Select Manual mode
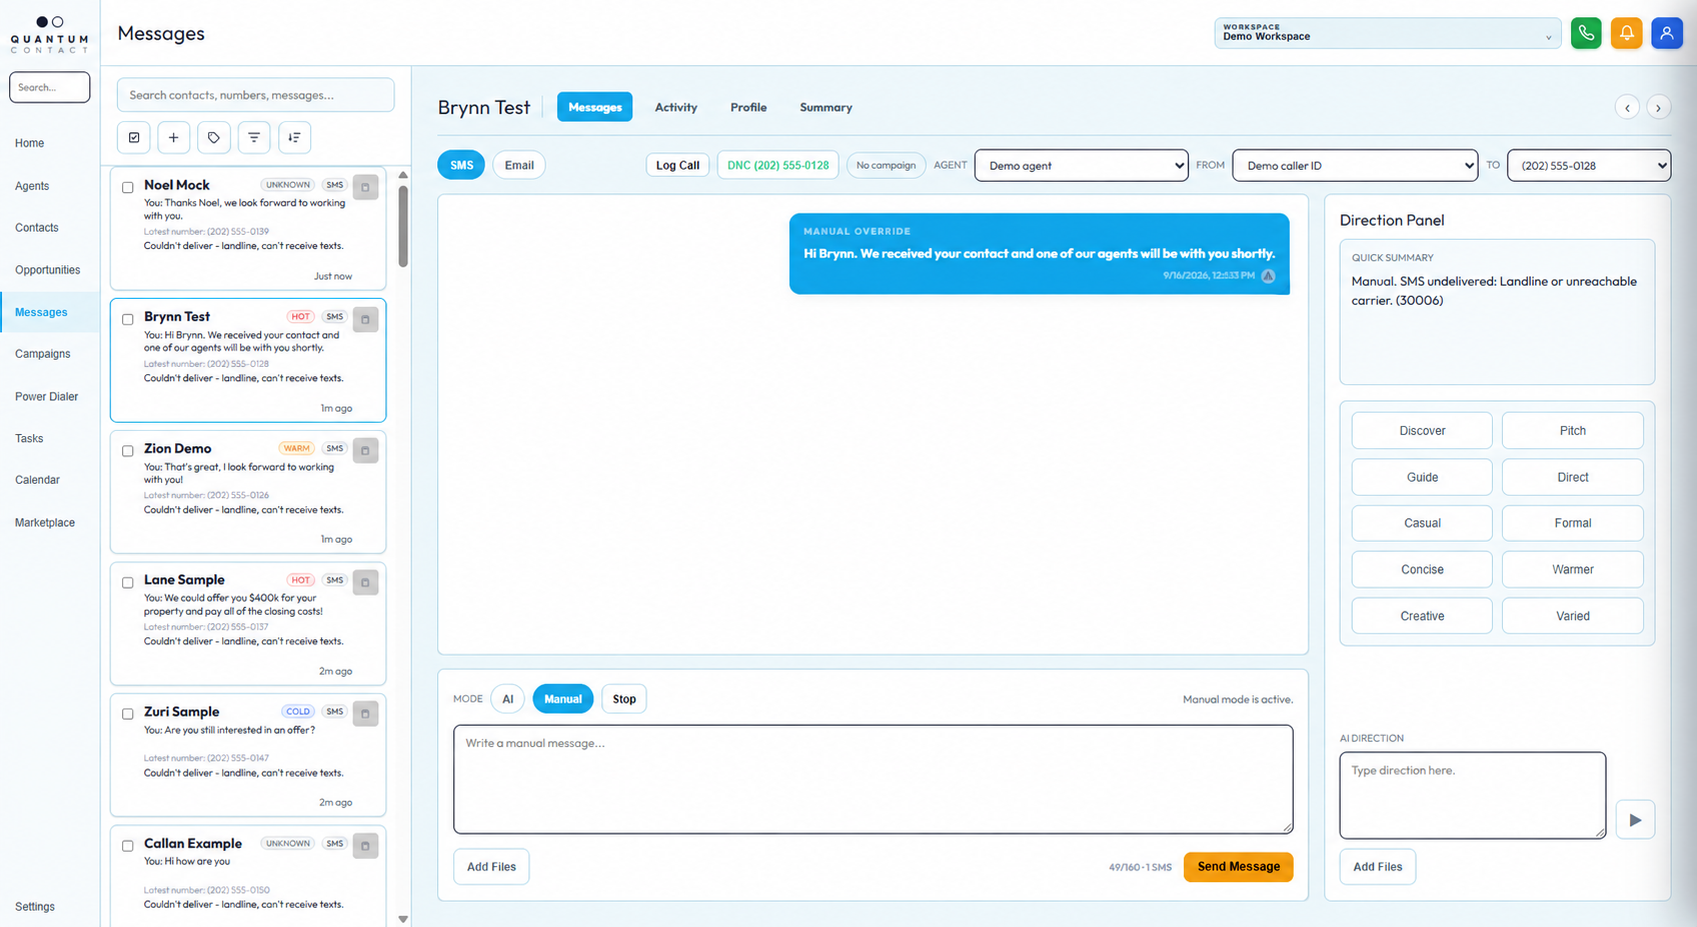1697x927 pixels. click(563, 699)
